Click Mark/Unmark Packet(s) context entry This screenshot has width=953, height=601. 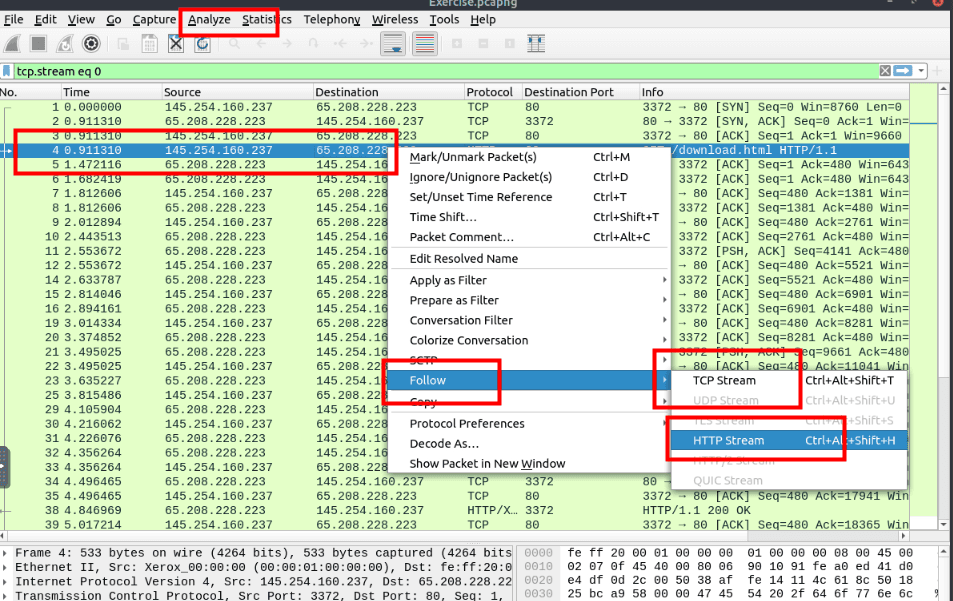point(473,157)
